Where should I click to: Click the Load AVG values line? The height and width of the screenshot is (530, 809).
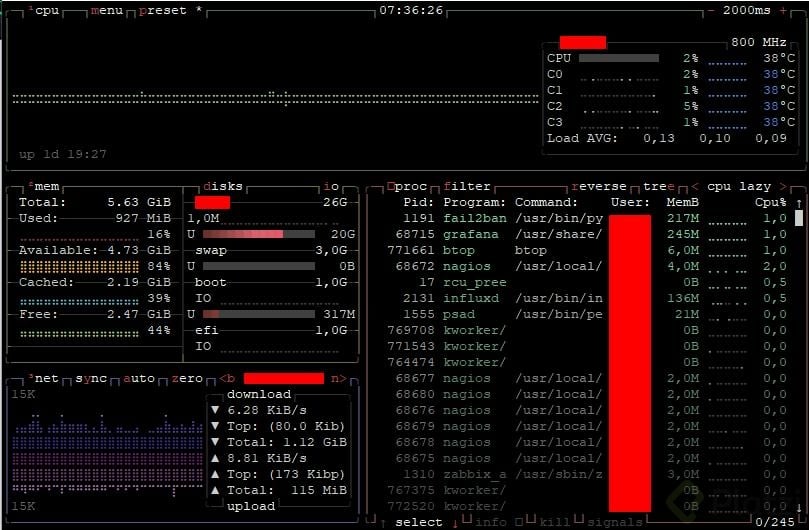click(x=667, y=138)
